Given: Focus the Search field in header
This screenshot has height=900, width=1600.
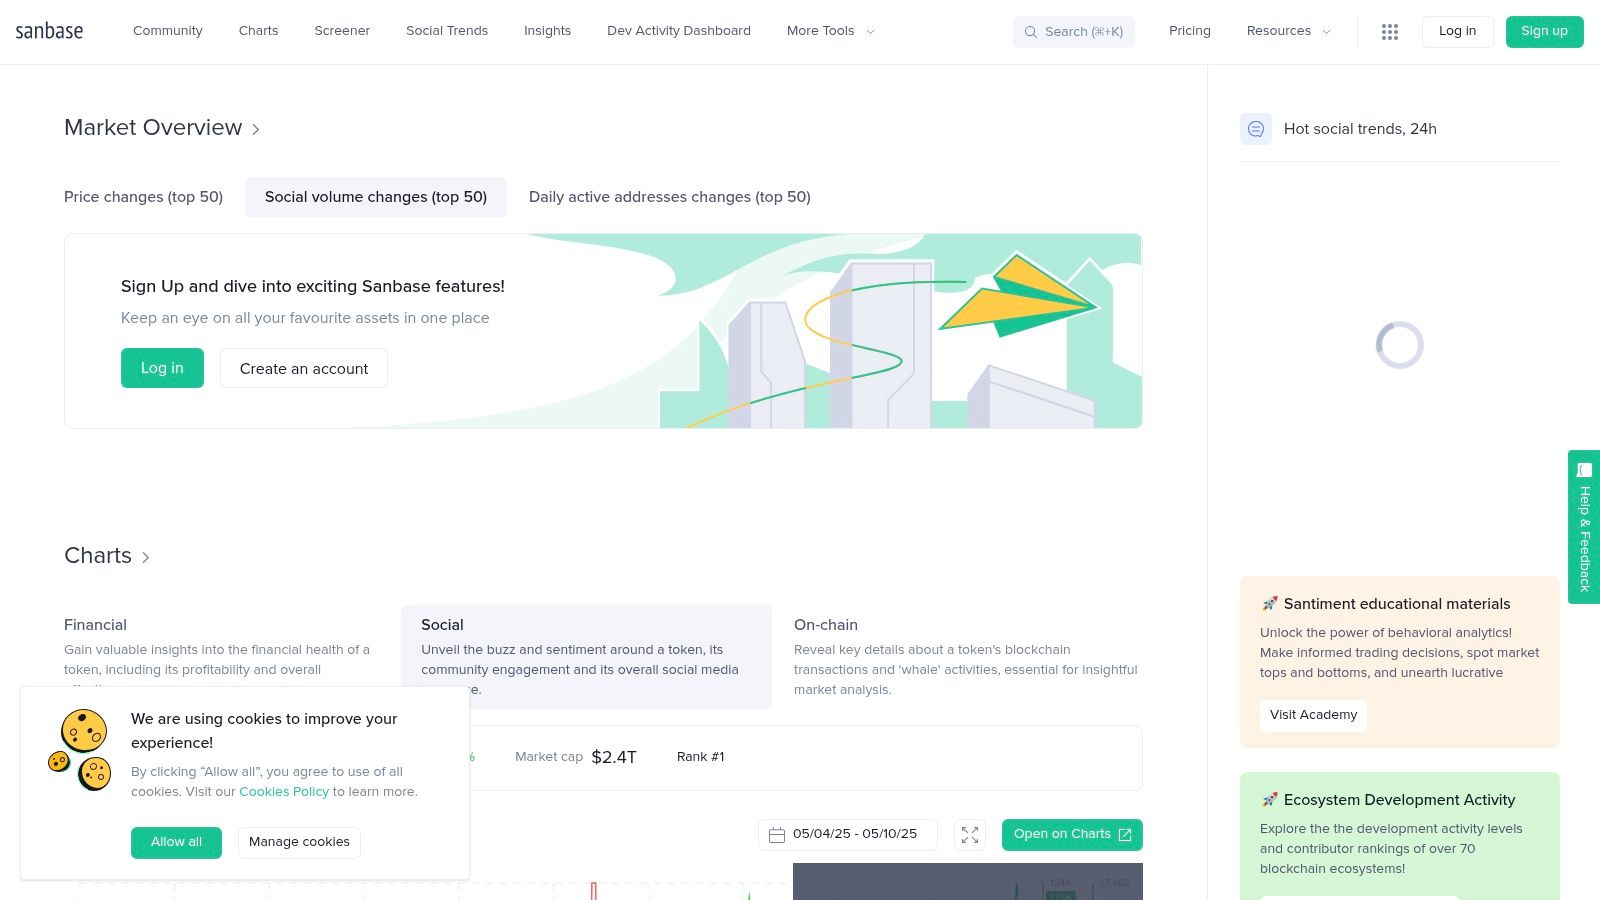Looking at the screenshot, I should click(1074, 32).
